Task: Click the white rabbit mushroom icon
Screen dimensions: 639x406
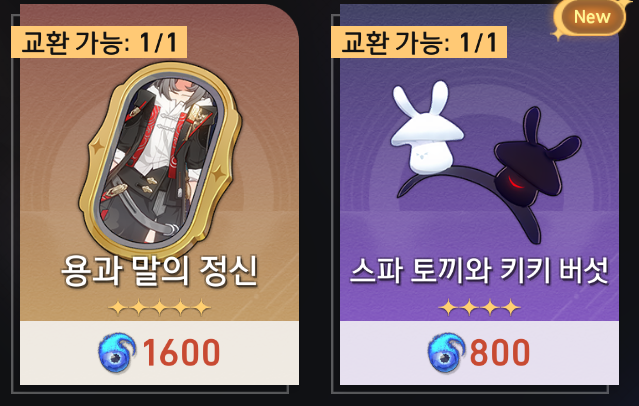Action: [427, 128]
